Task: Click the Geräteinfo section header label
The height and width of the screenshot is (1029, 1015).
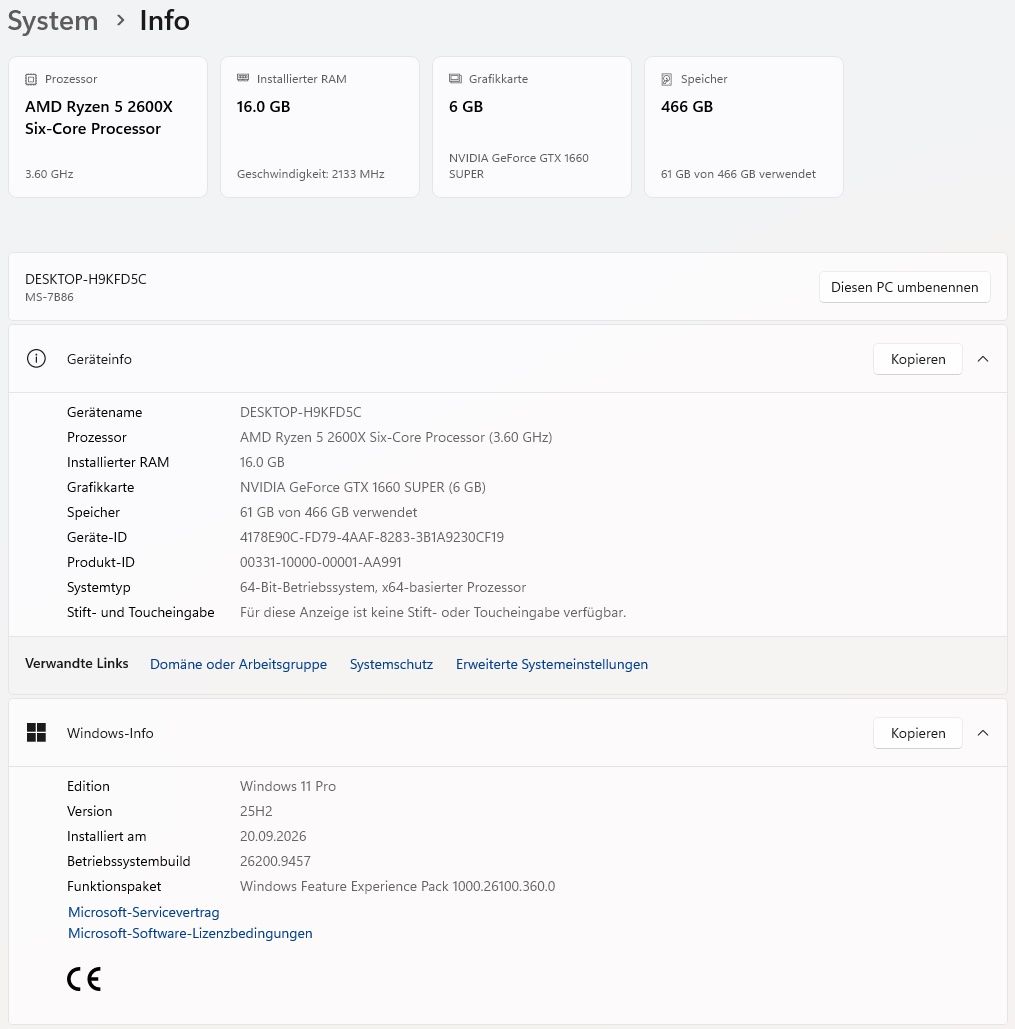Action: point(99,359)
